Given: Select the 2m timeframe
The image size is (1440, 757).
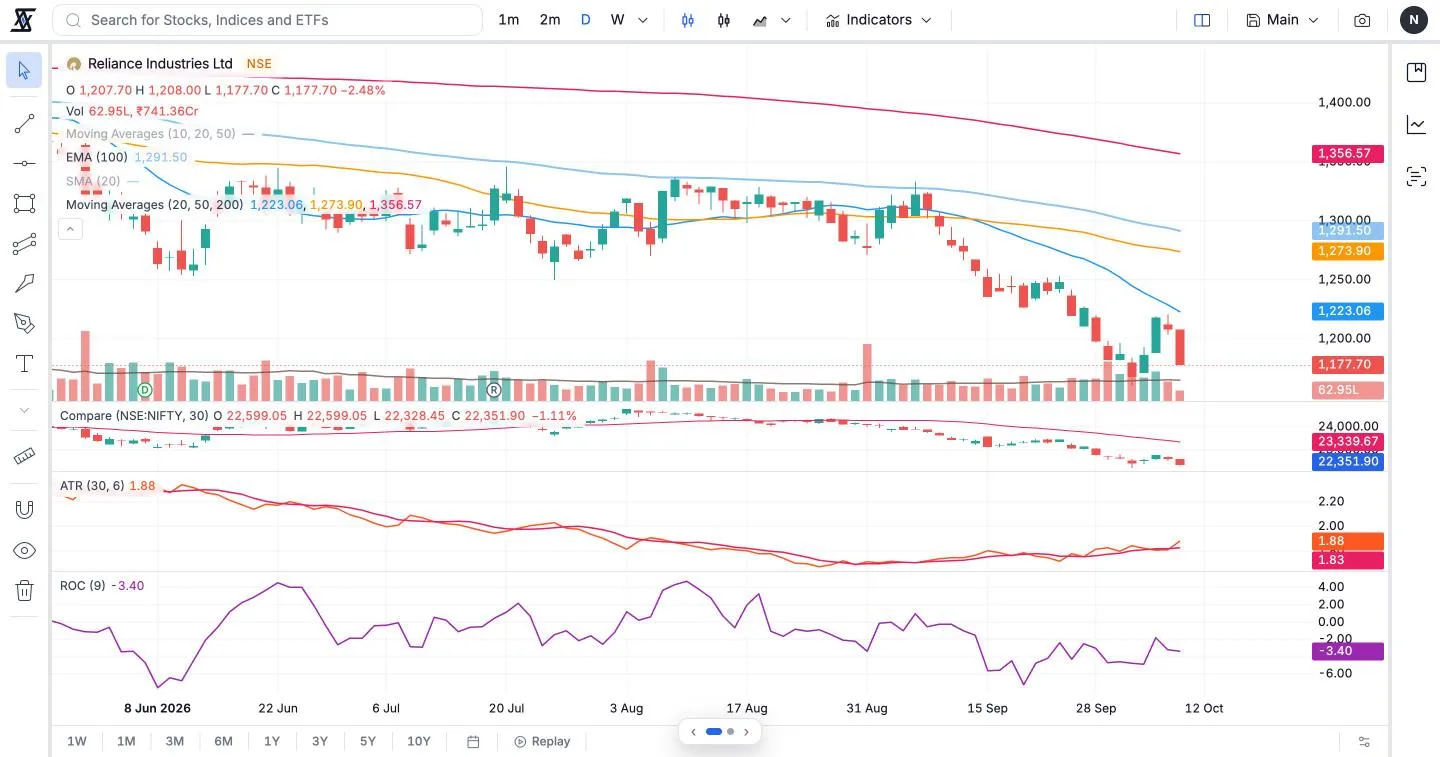Looking at the screenshot, I should [550, 20].
